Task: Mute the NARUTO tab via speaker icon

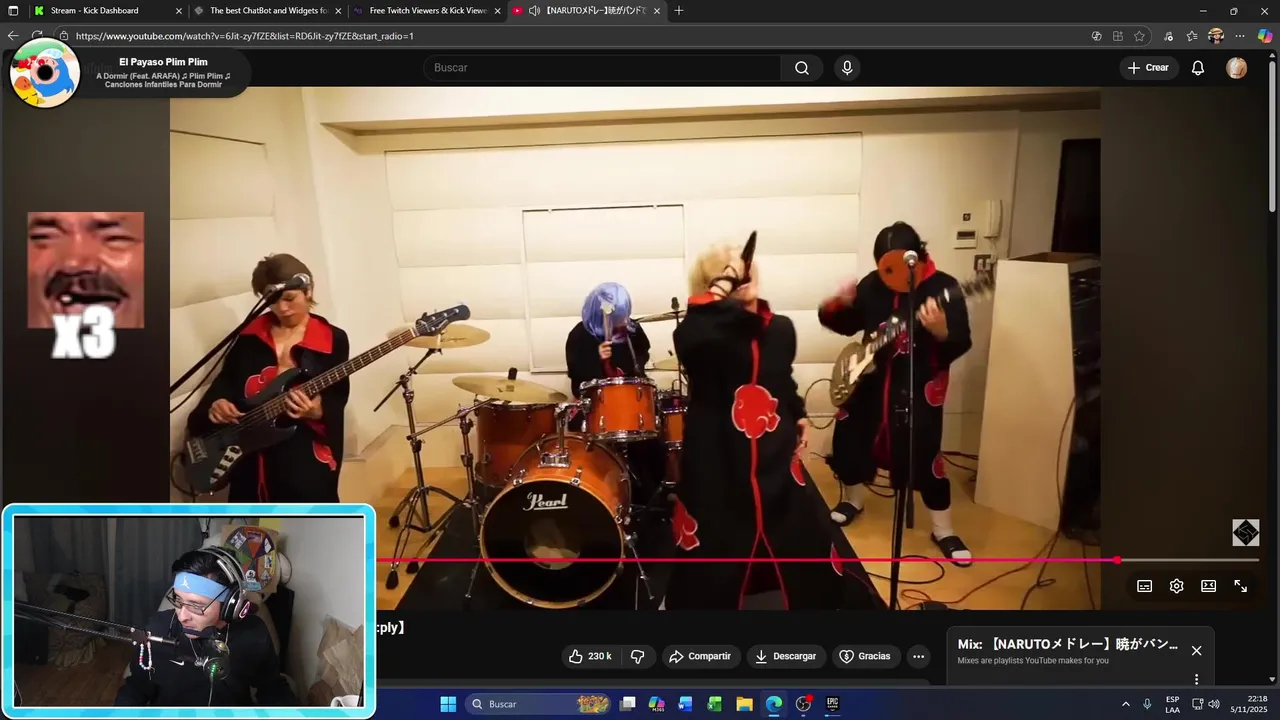Action: tap(534, 11)
